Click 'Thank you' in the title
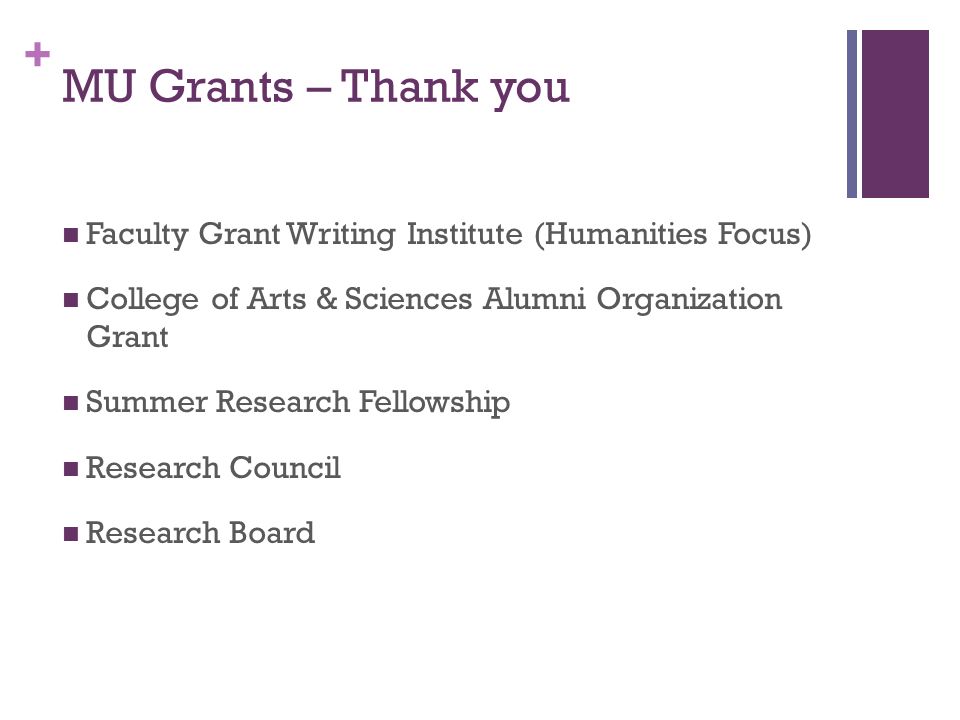This screenshot has width=960, height=720. coord(455,88)
